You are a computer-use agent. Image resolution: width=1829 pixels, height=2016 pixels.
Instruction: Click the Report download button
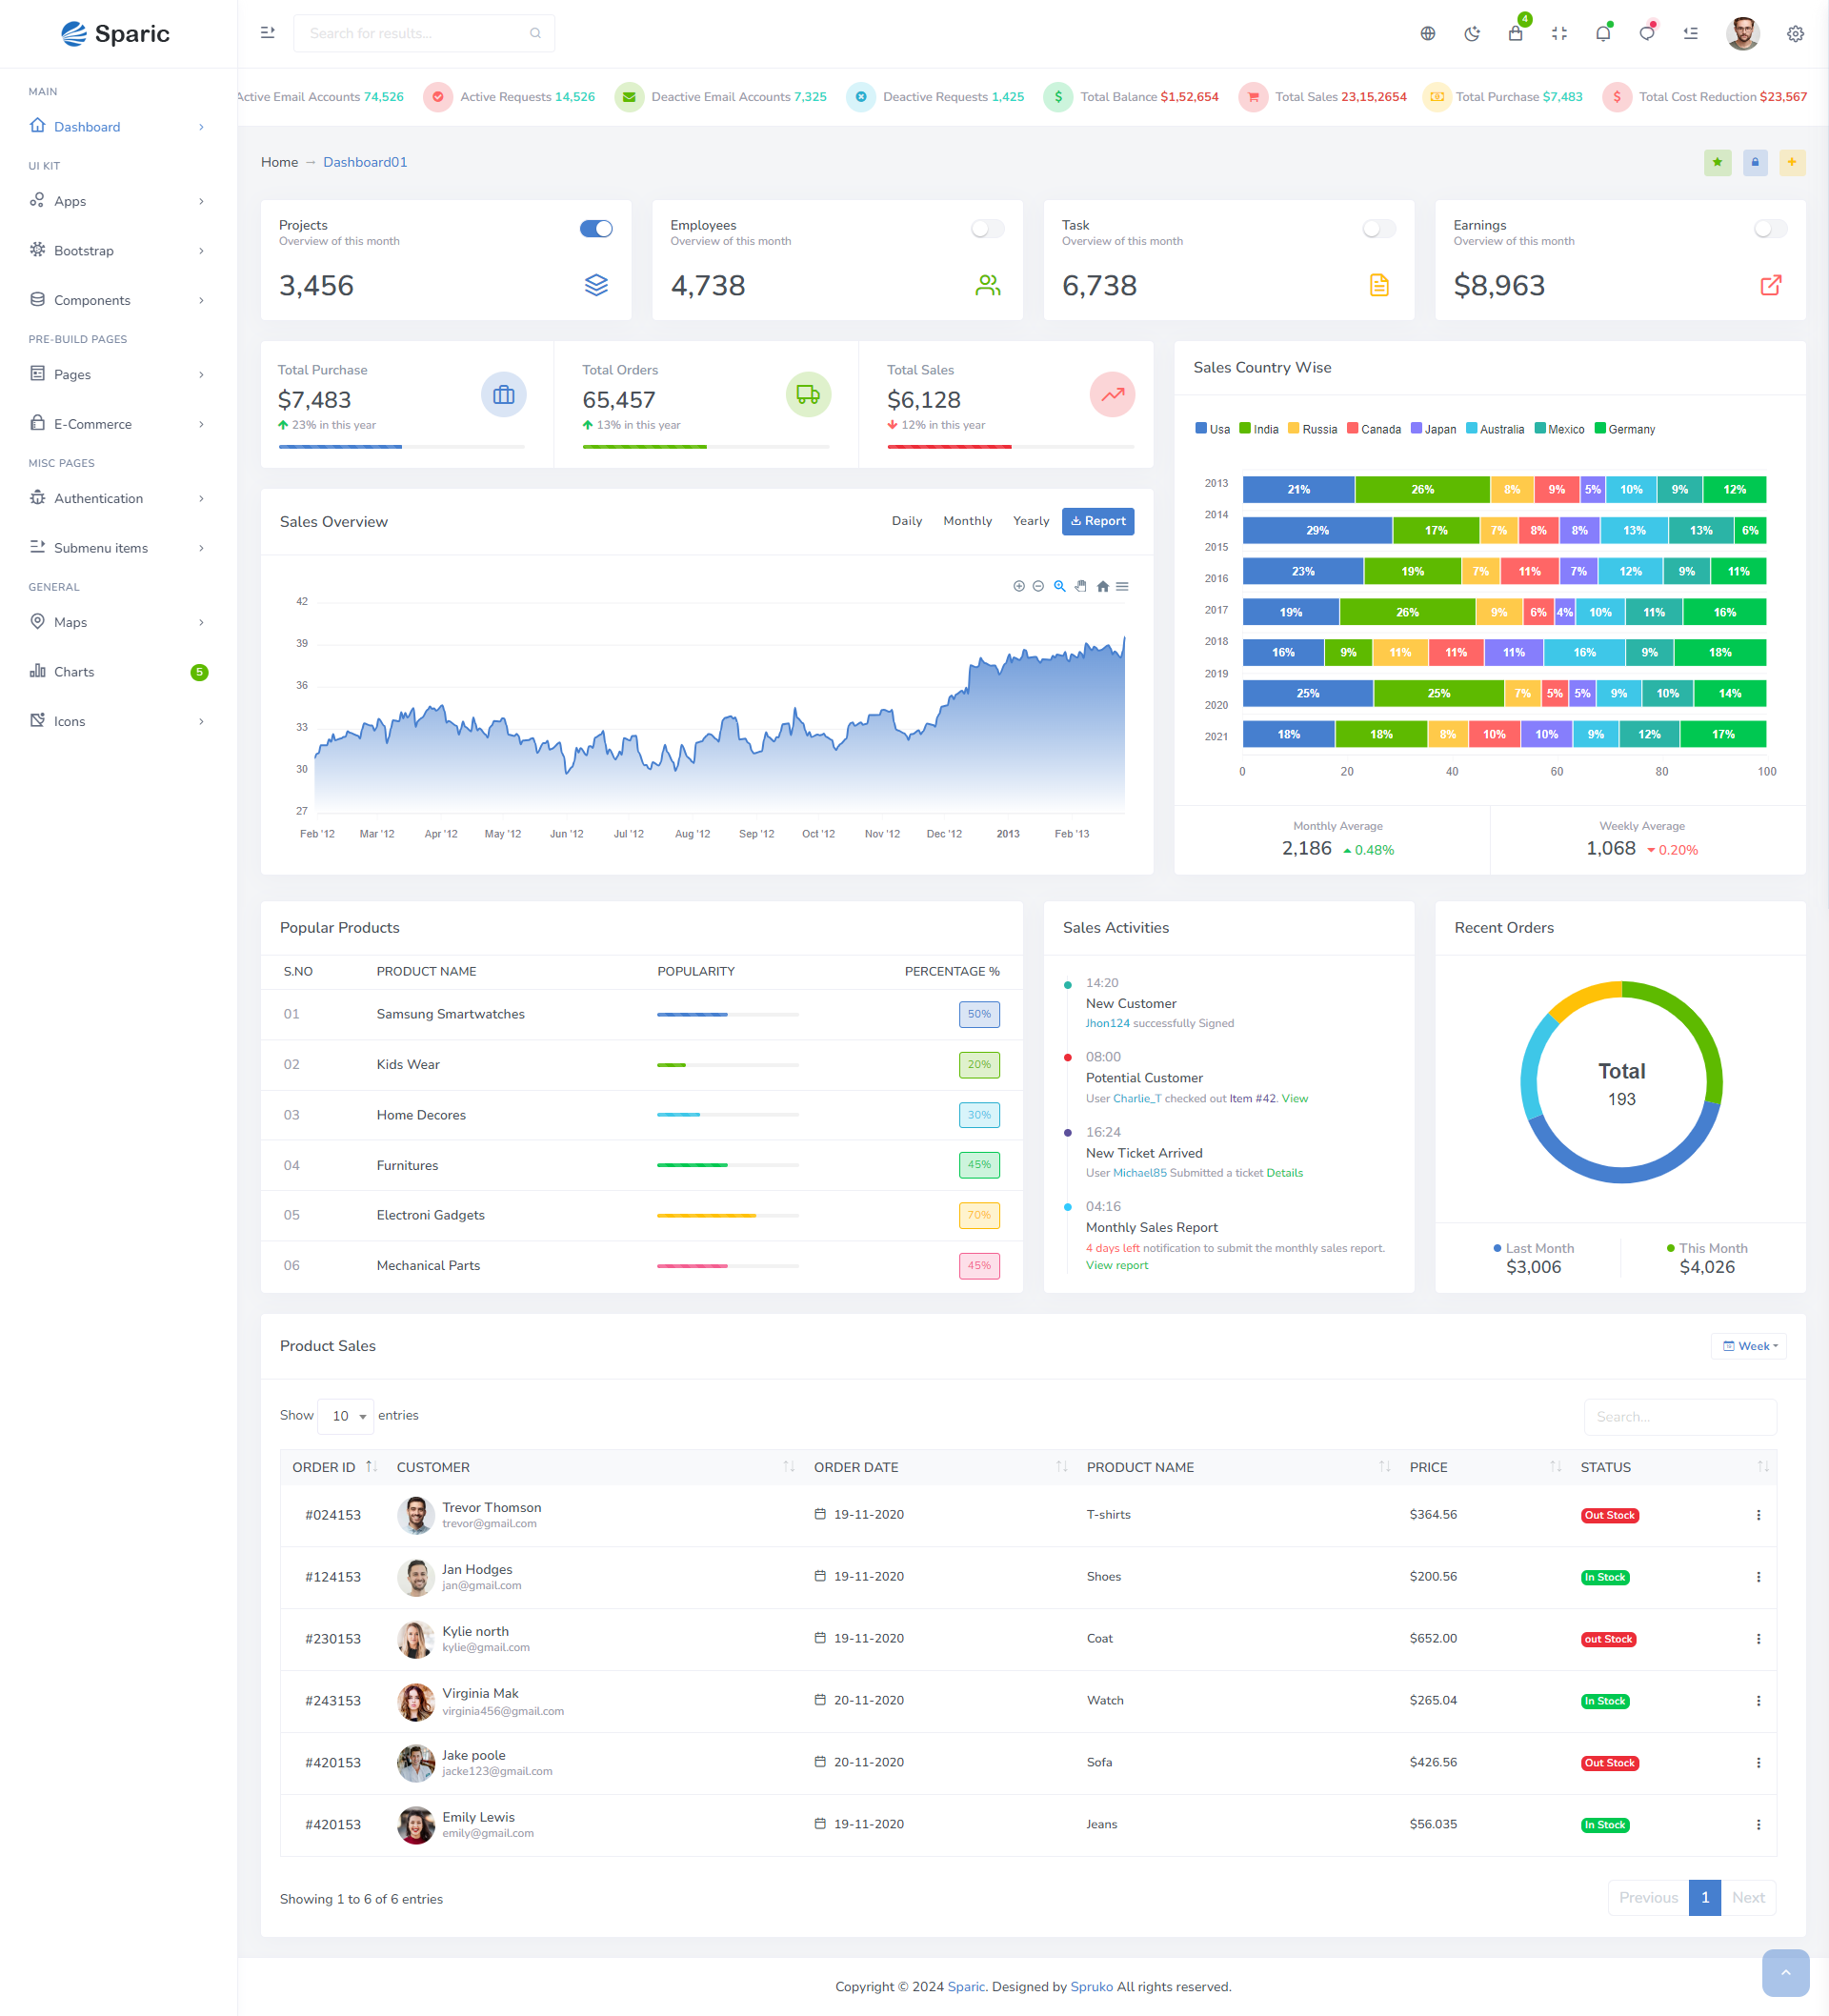(1097, 521)
